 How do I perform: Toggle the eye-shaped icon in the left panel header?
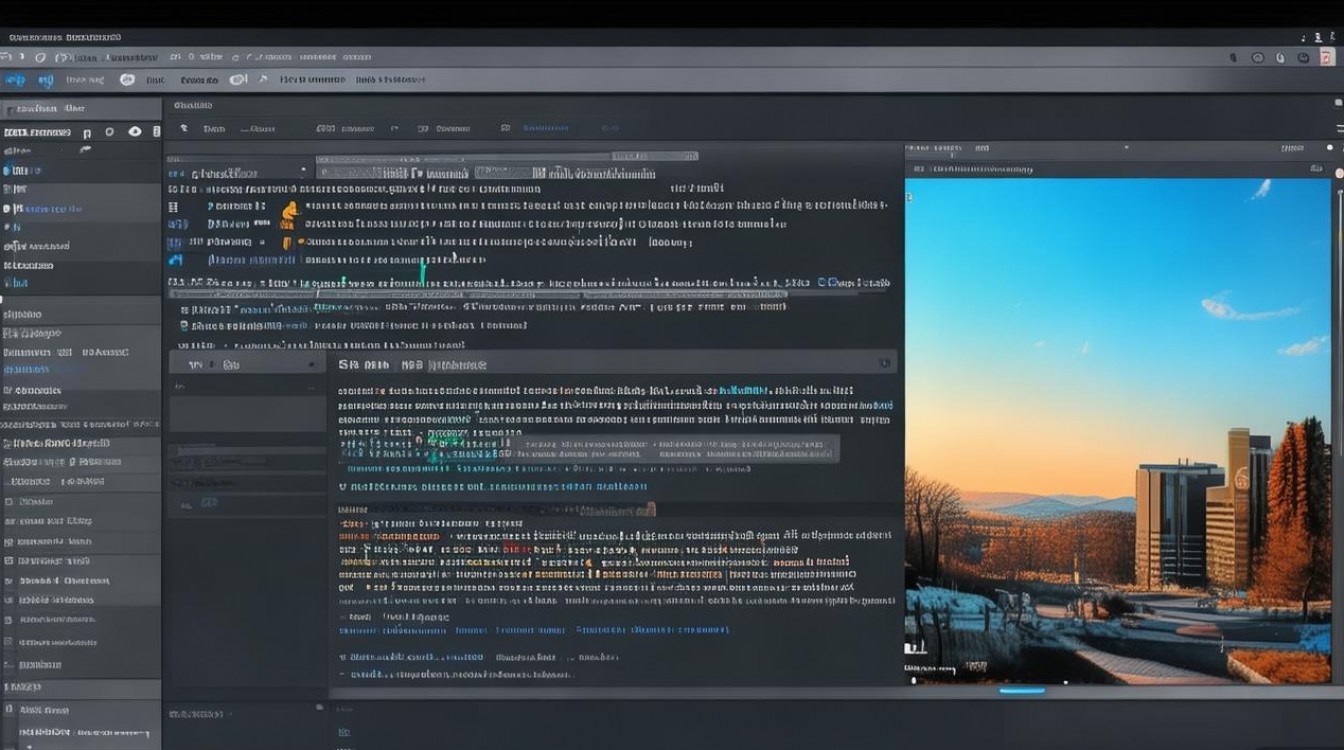point(135,132)
